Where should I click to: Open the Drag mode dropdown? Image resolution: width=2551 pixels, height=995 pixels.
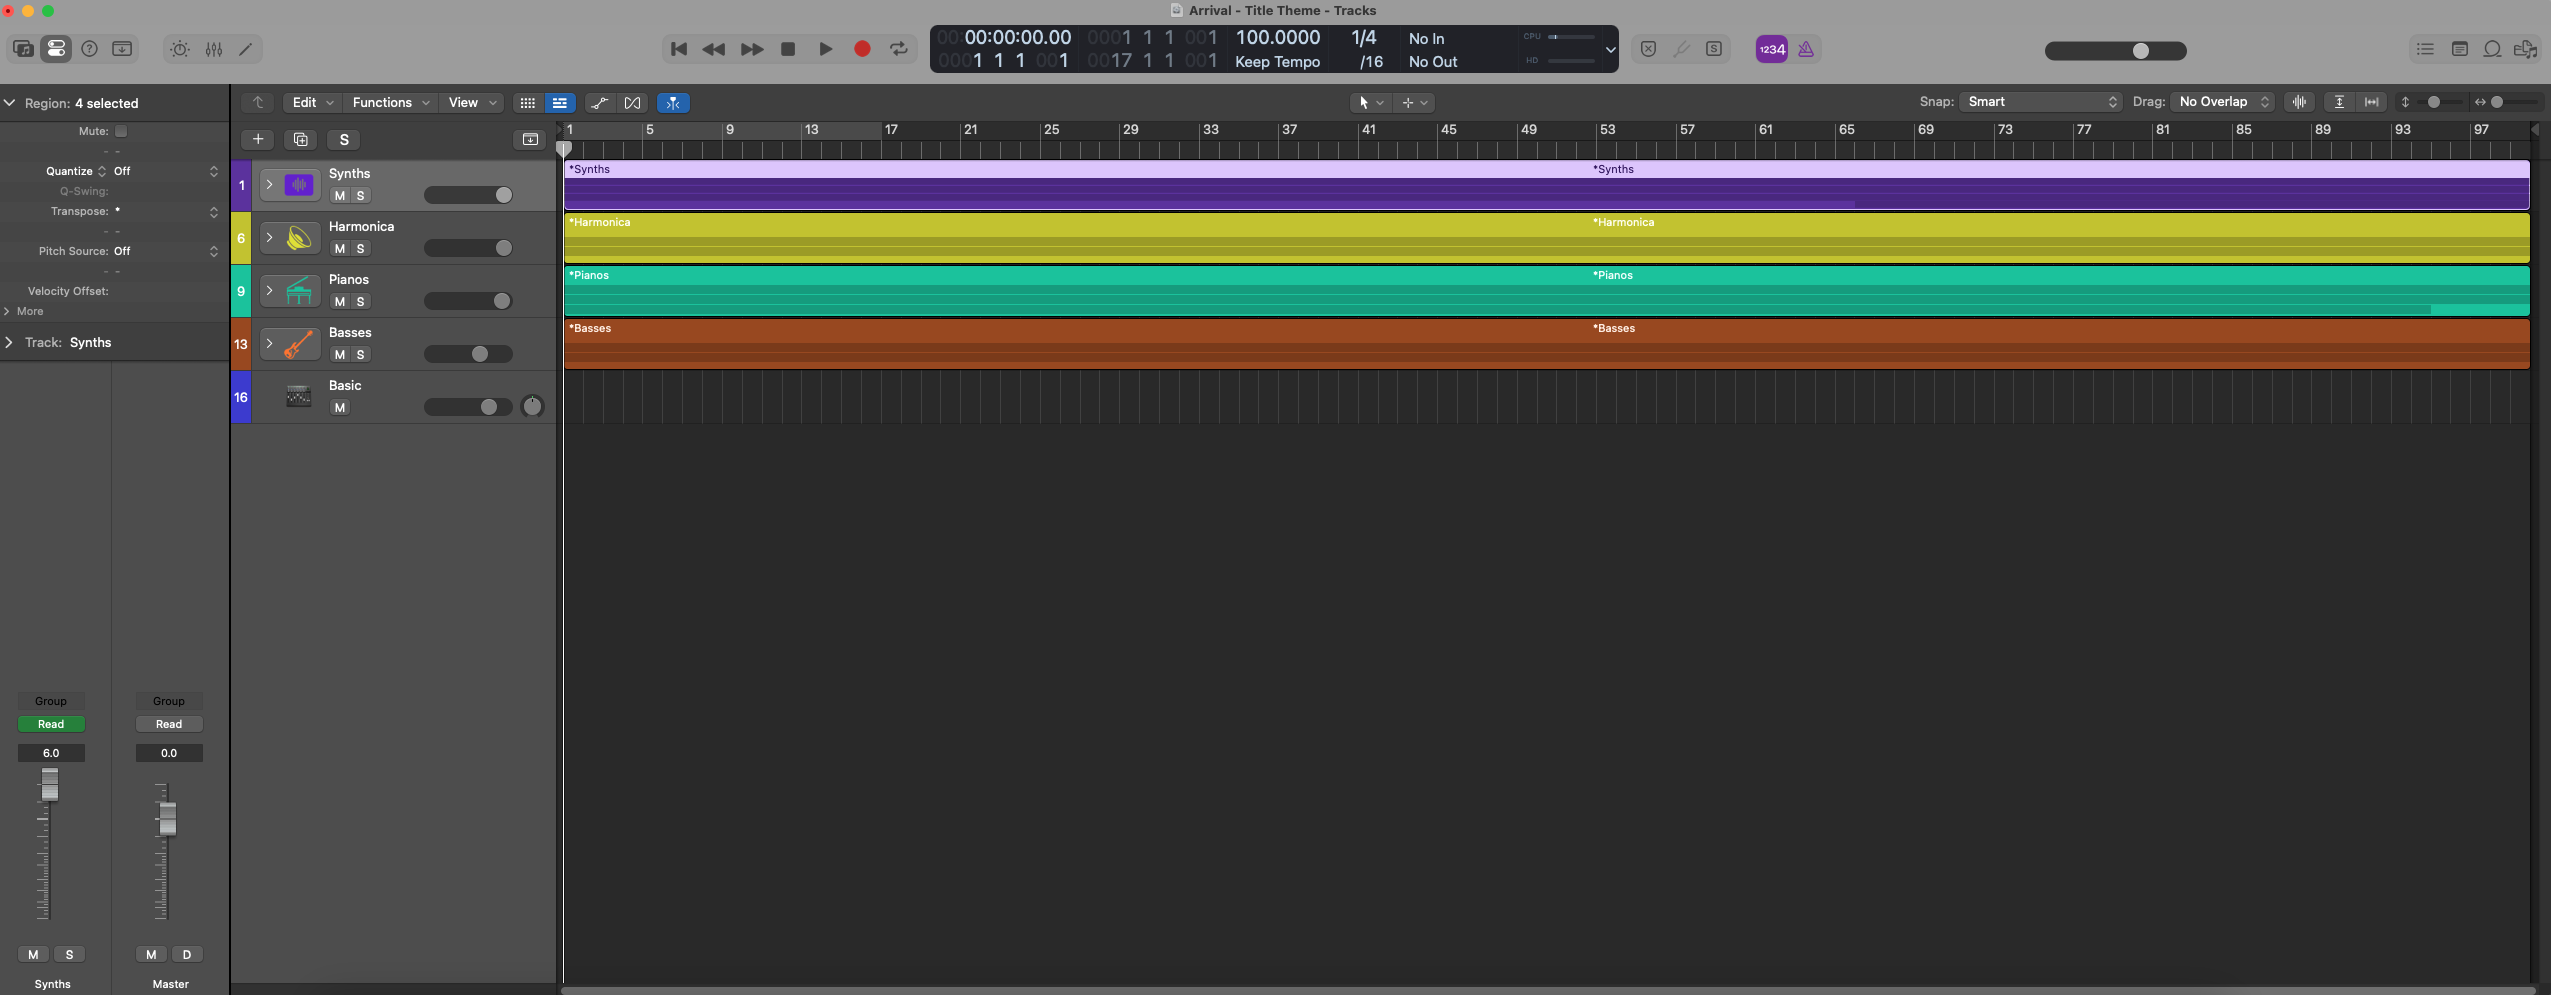(x=2223, y=102)
